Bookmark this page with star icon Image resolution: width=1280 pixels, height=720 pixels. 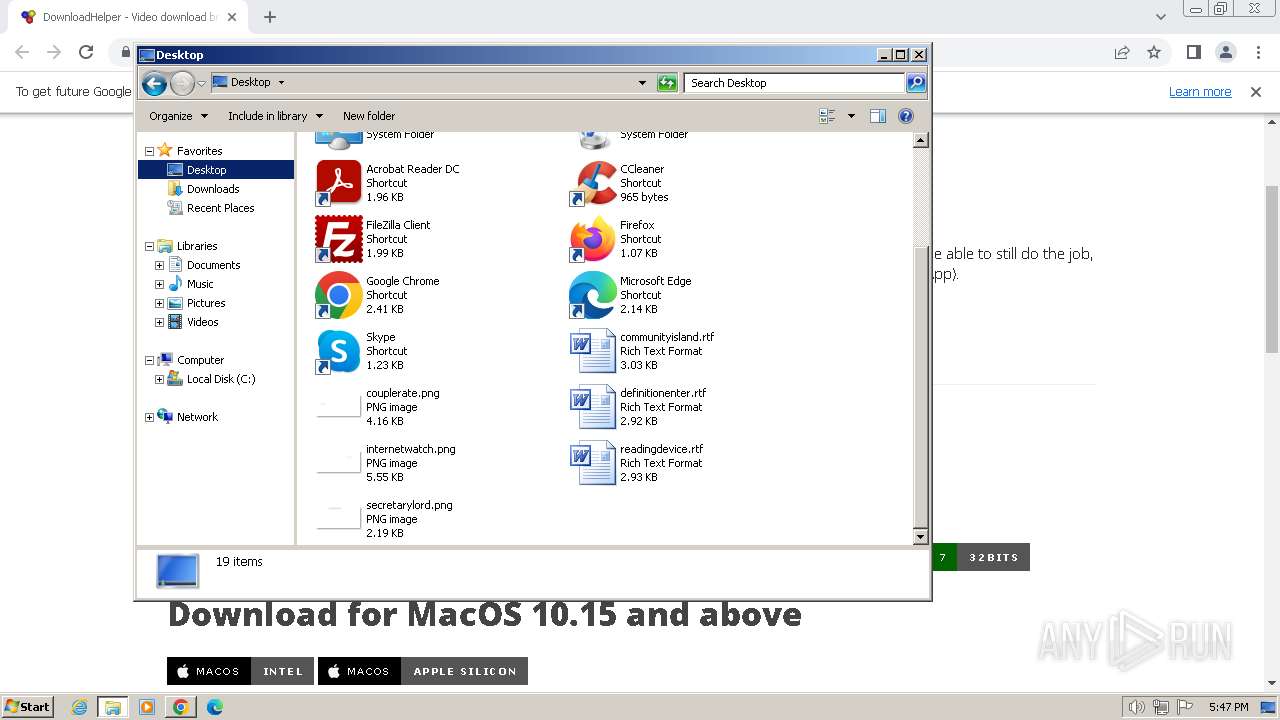(x=1154, y=52)
